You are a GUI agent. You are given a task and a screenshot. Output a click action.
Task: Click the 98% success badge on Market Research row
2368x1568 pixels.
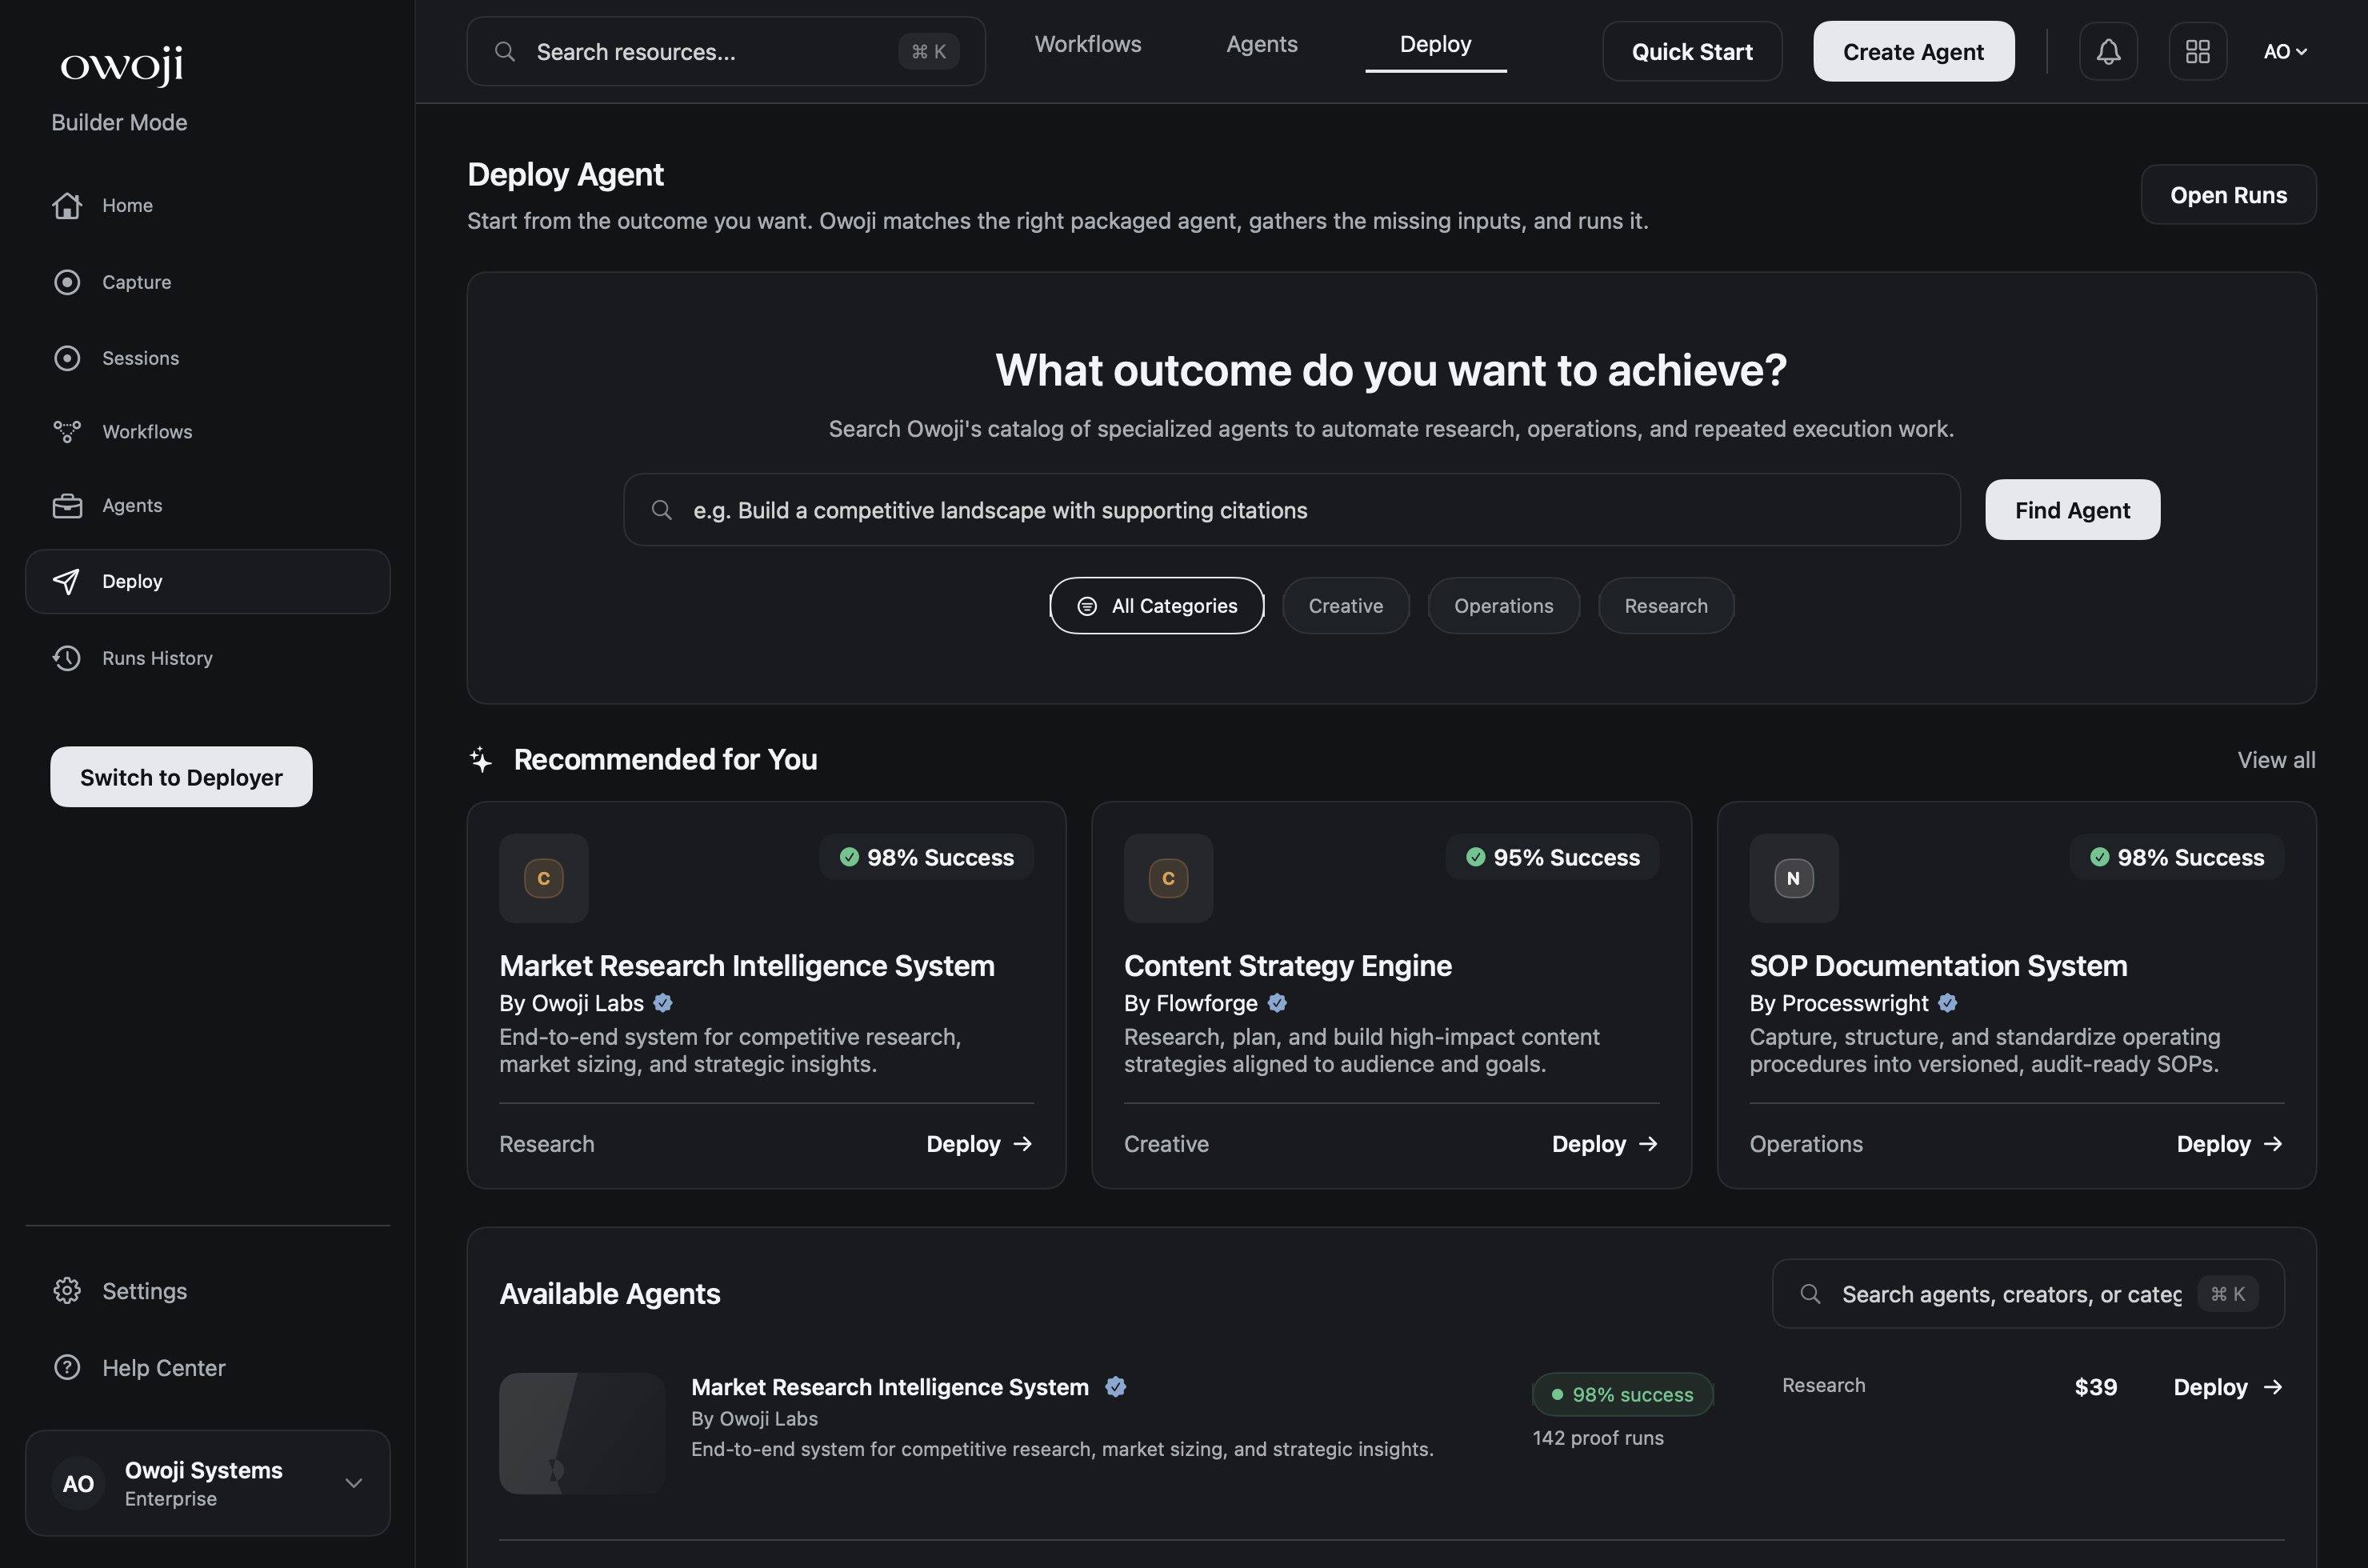coord(1621,1394)
